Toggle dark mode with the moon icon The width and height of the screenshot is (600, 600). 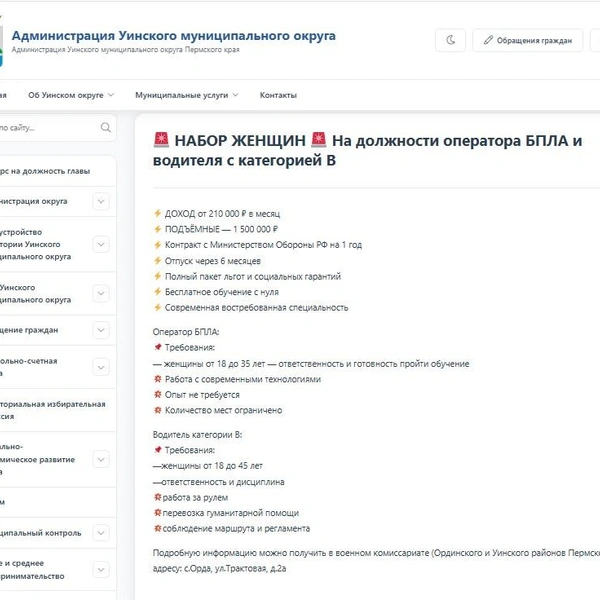coord(450,40)
